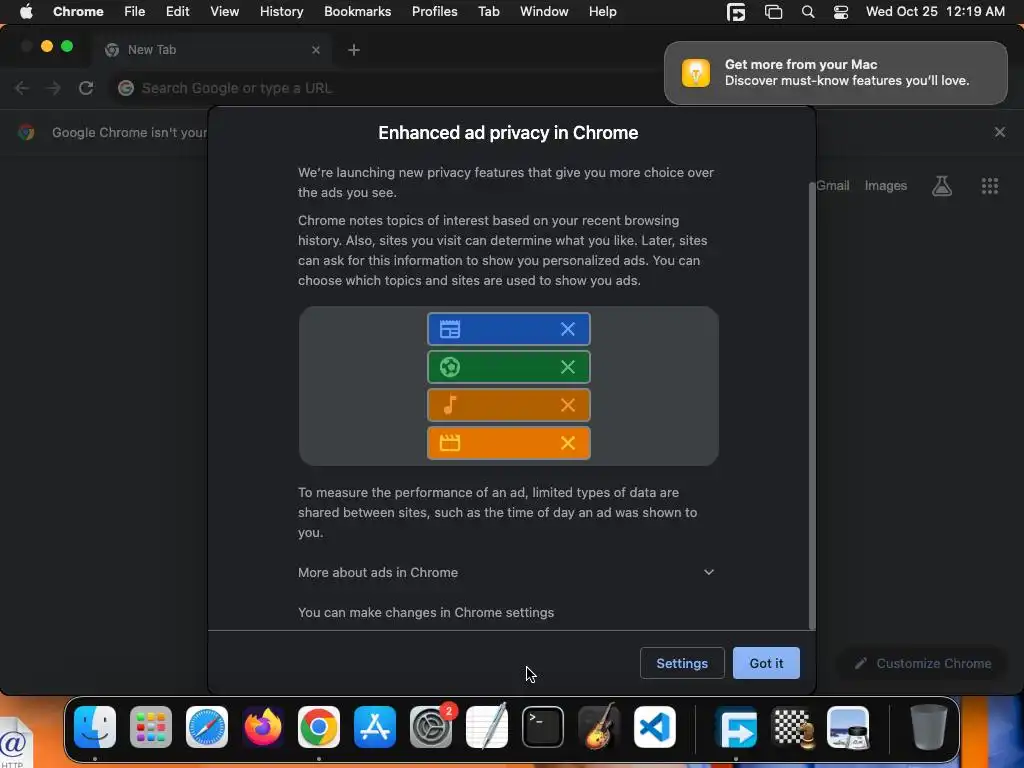Open Finder from the Dock
This screenshot has width=1024, height=768.
95,727
